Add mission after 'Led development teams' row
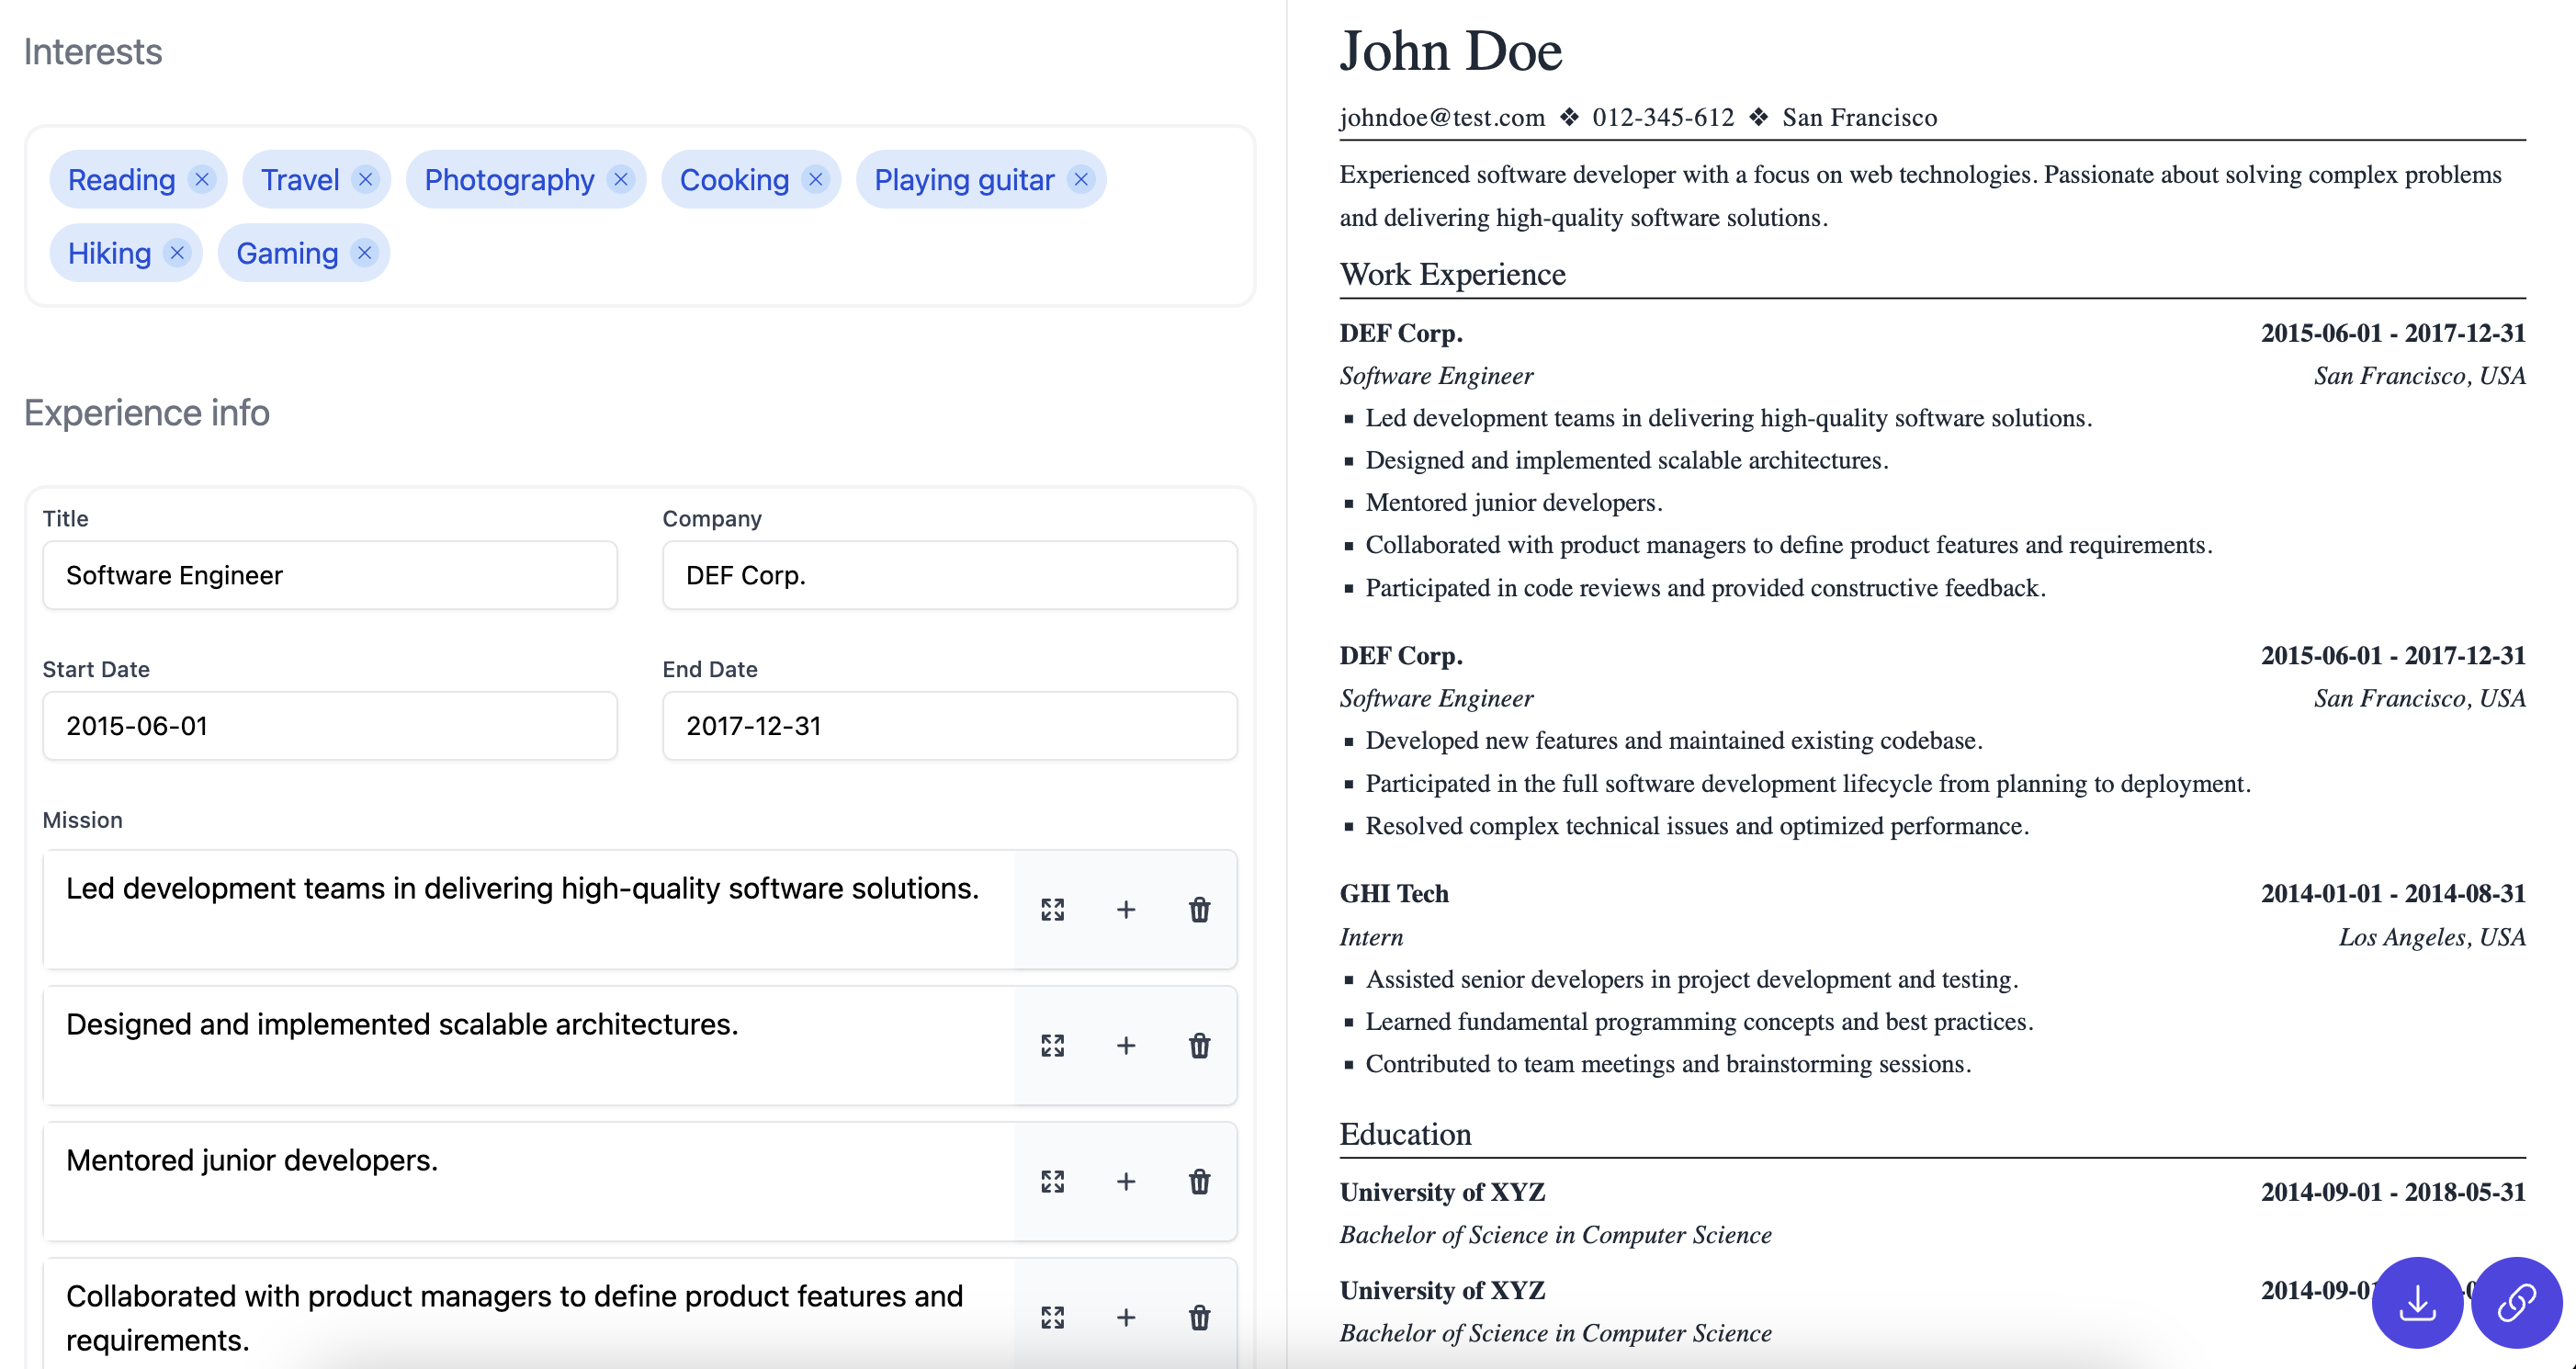 click(1126, 909)
